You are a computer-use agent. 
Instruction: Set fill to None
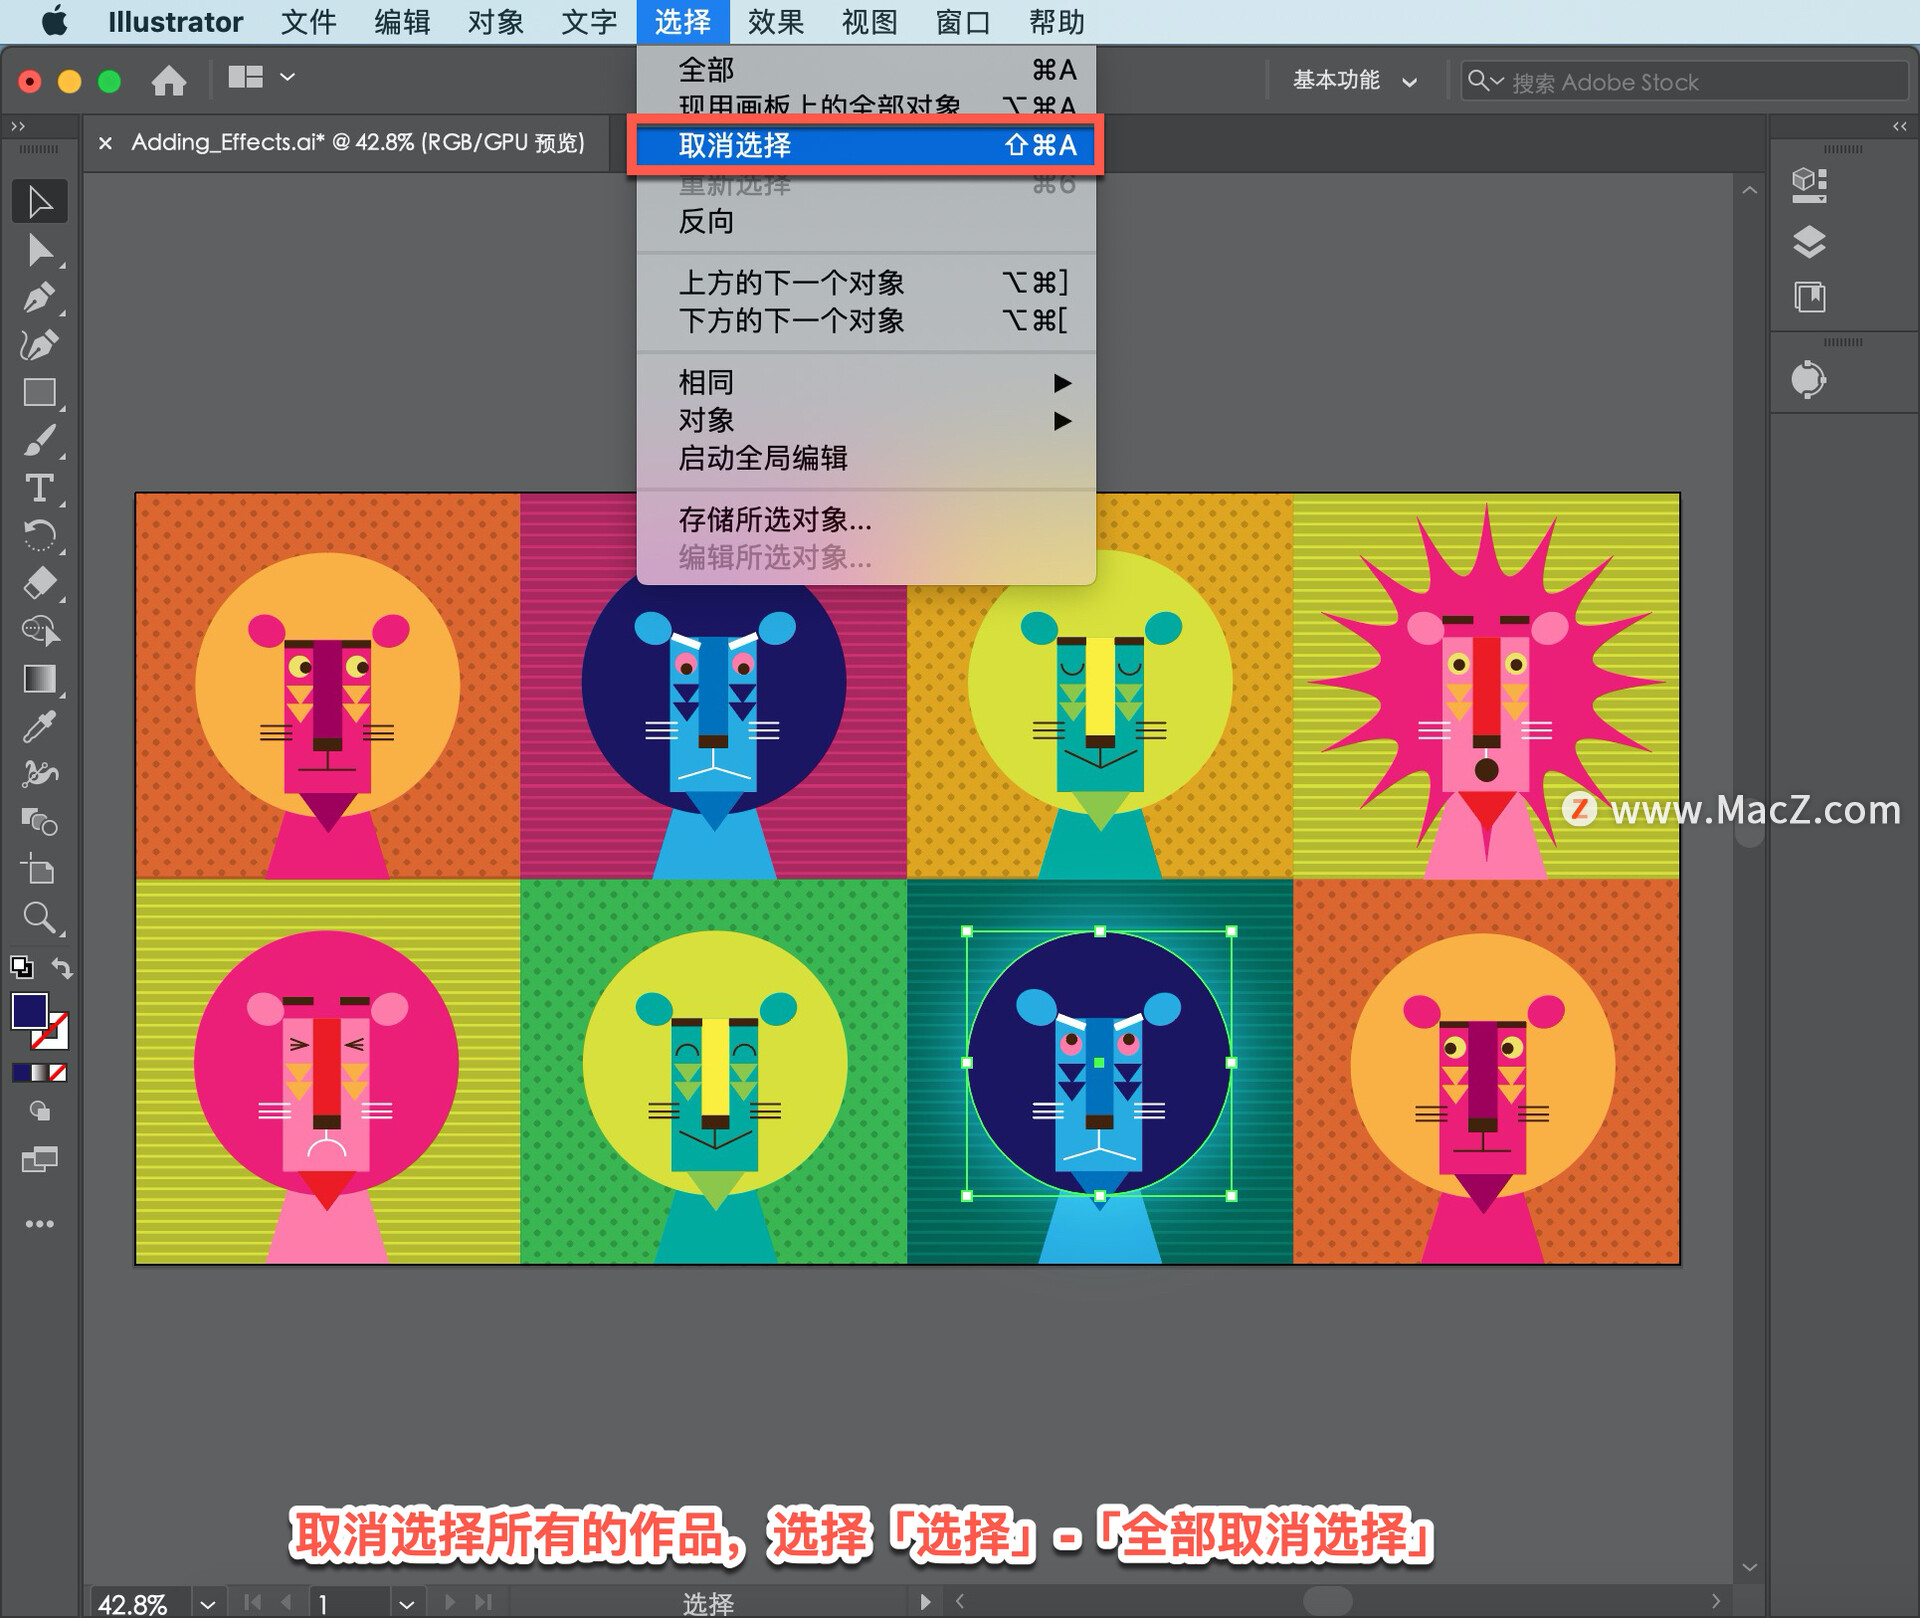58,1073
